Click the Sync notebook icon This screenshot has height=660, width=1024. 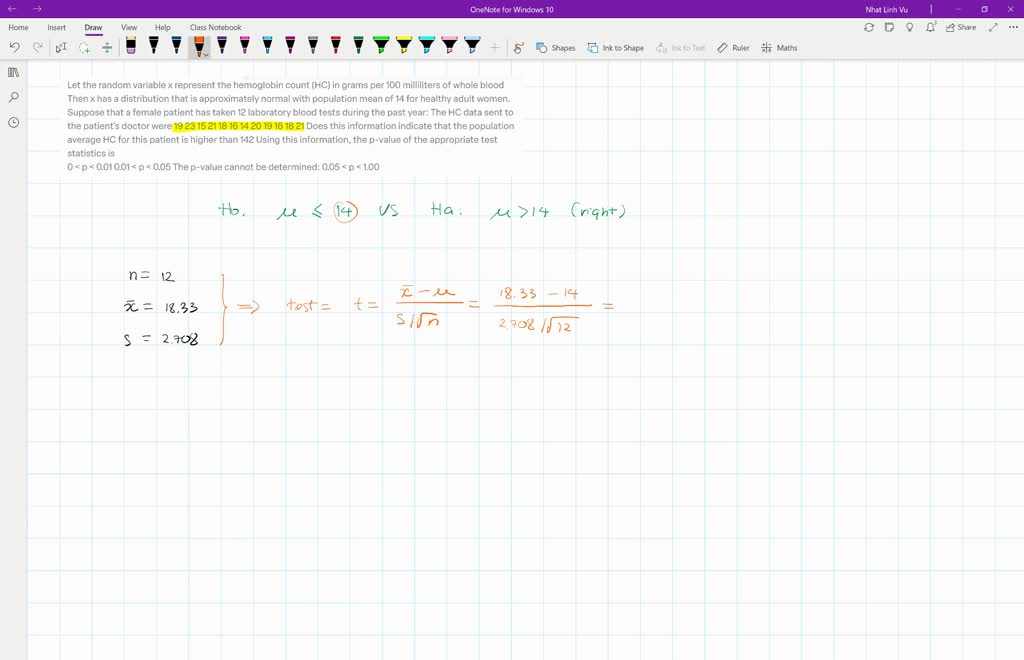[868, 27]
